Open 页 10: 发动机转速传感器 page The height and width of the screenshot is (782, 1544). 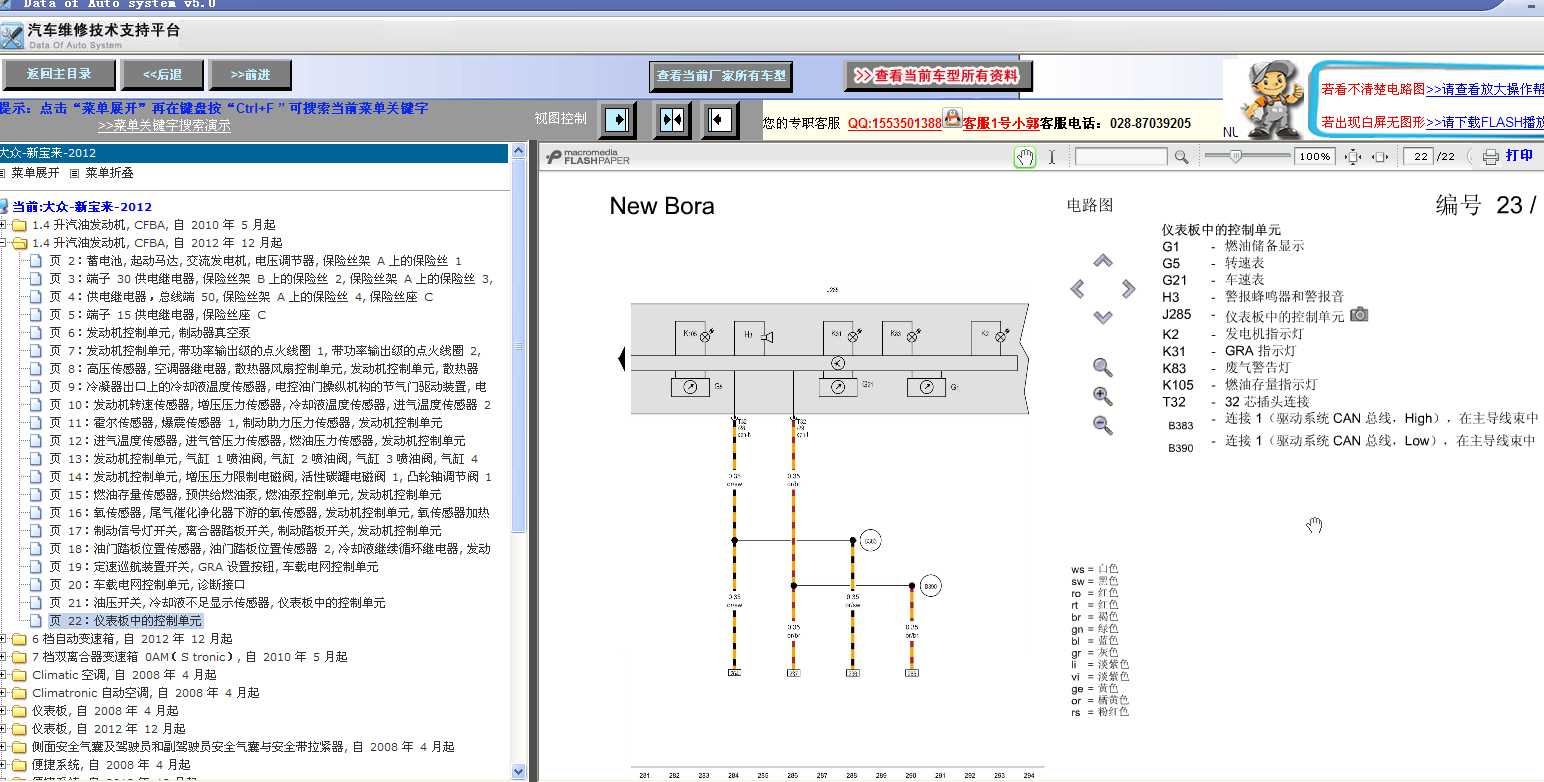[x=270, y=405]
